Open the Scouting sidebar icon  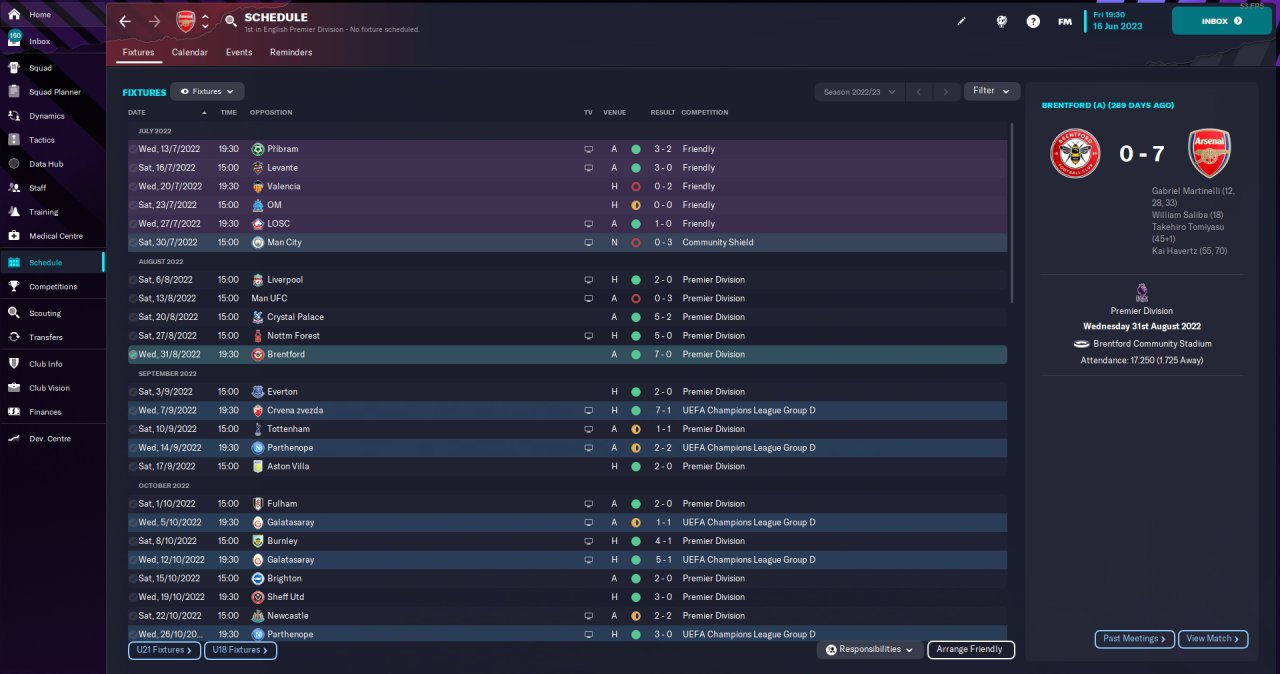[x=14, y=313]
